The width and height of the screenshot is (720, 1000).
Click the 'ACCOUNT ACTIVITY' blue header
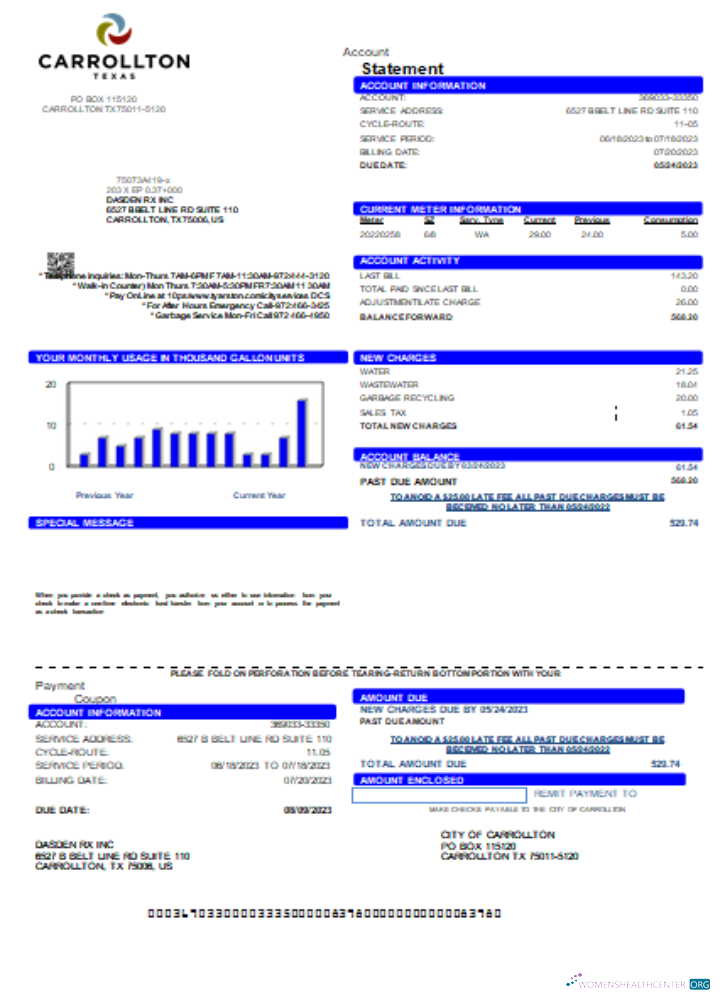click(528, 261)
